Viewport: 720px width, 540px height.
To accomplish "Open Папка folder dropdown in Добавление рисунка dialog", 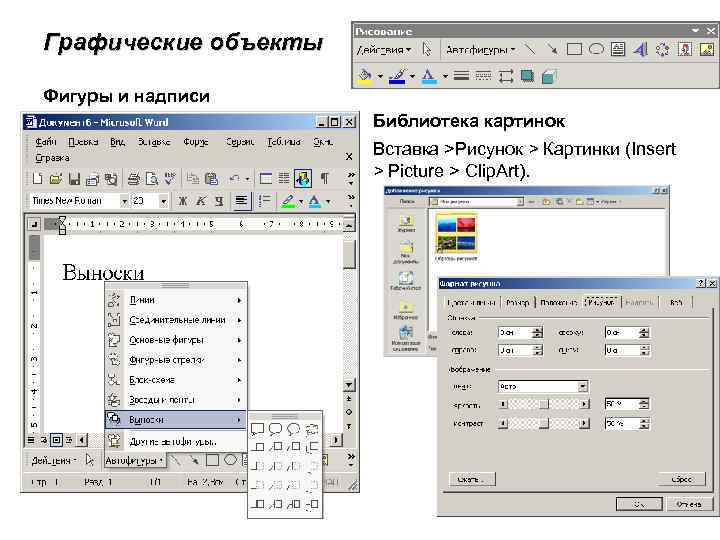I will coord(520,202).
